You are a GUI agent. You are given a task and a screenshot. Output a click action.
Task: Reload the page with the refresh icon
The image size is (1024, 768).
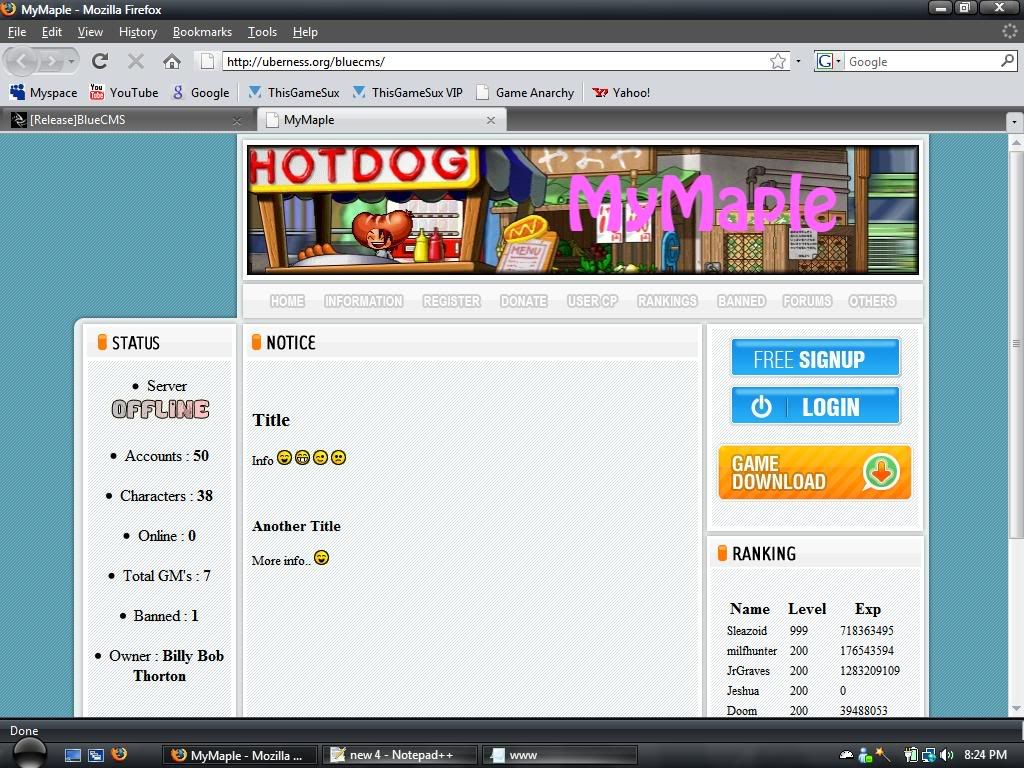click(99, 61)
